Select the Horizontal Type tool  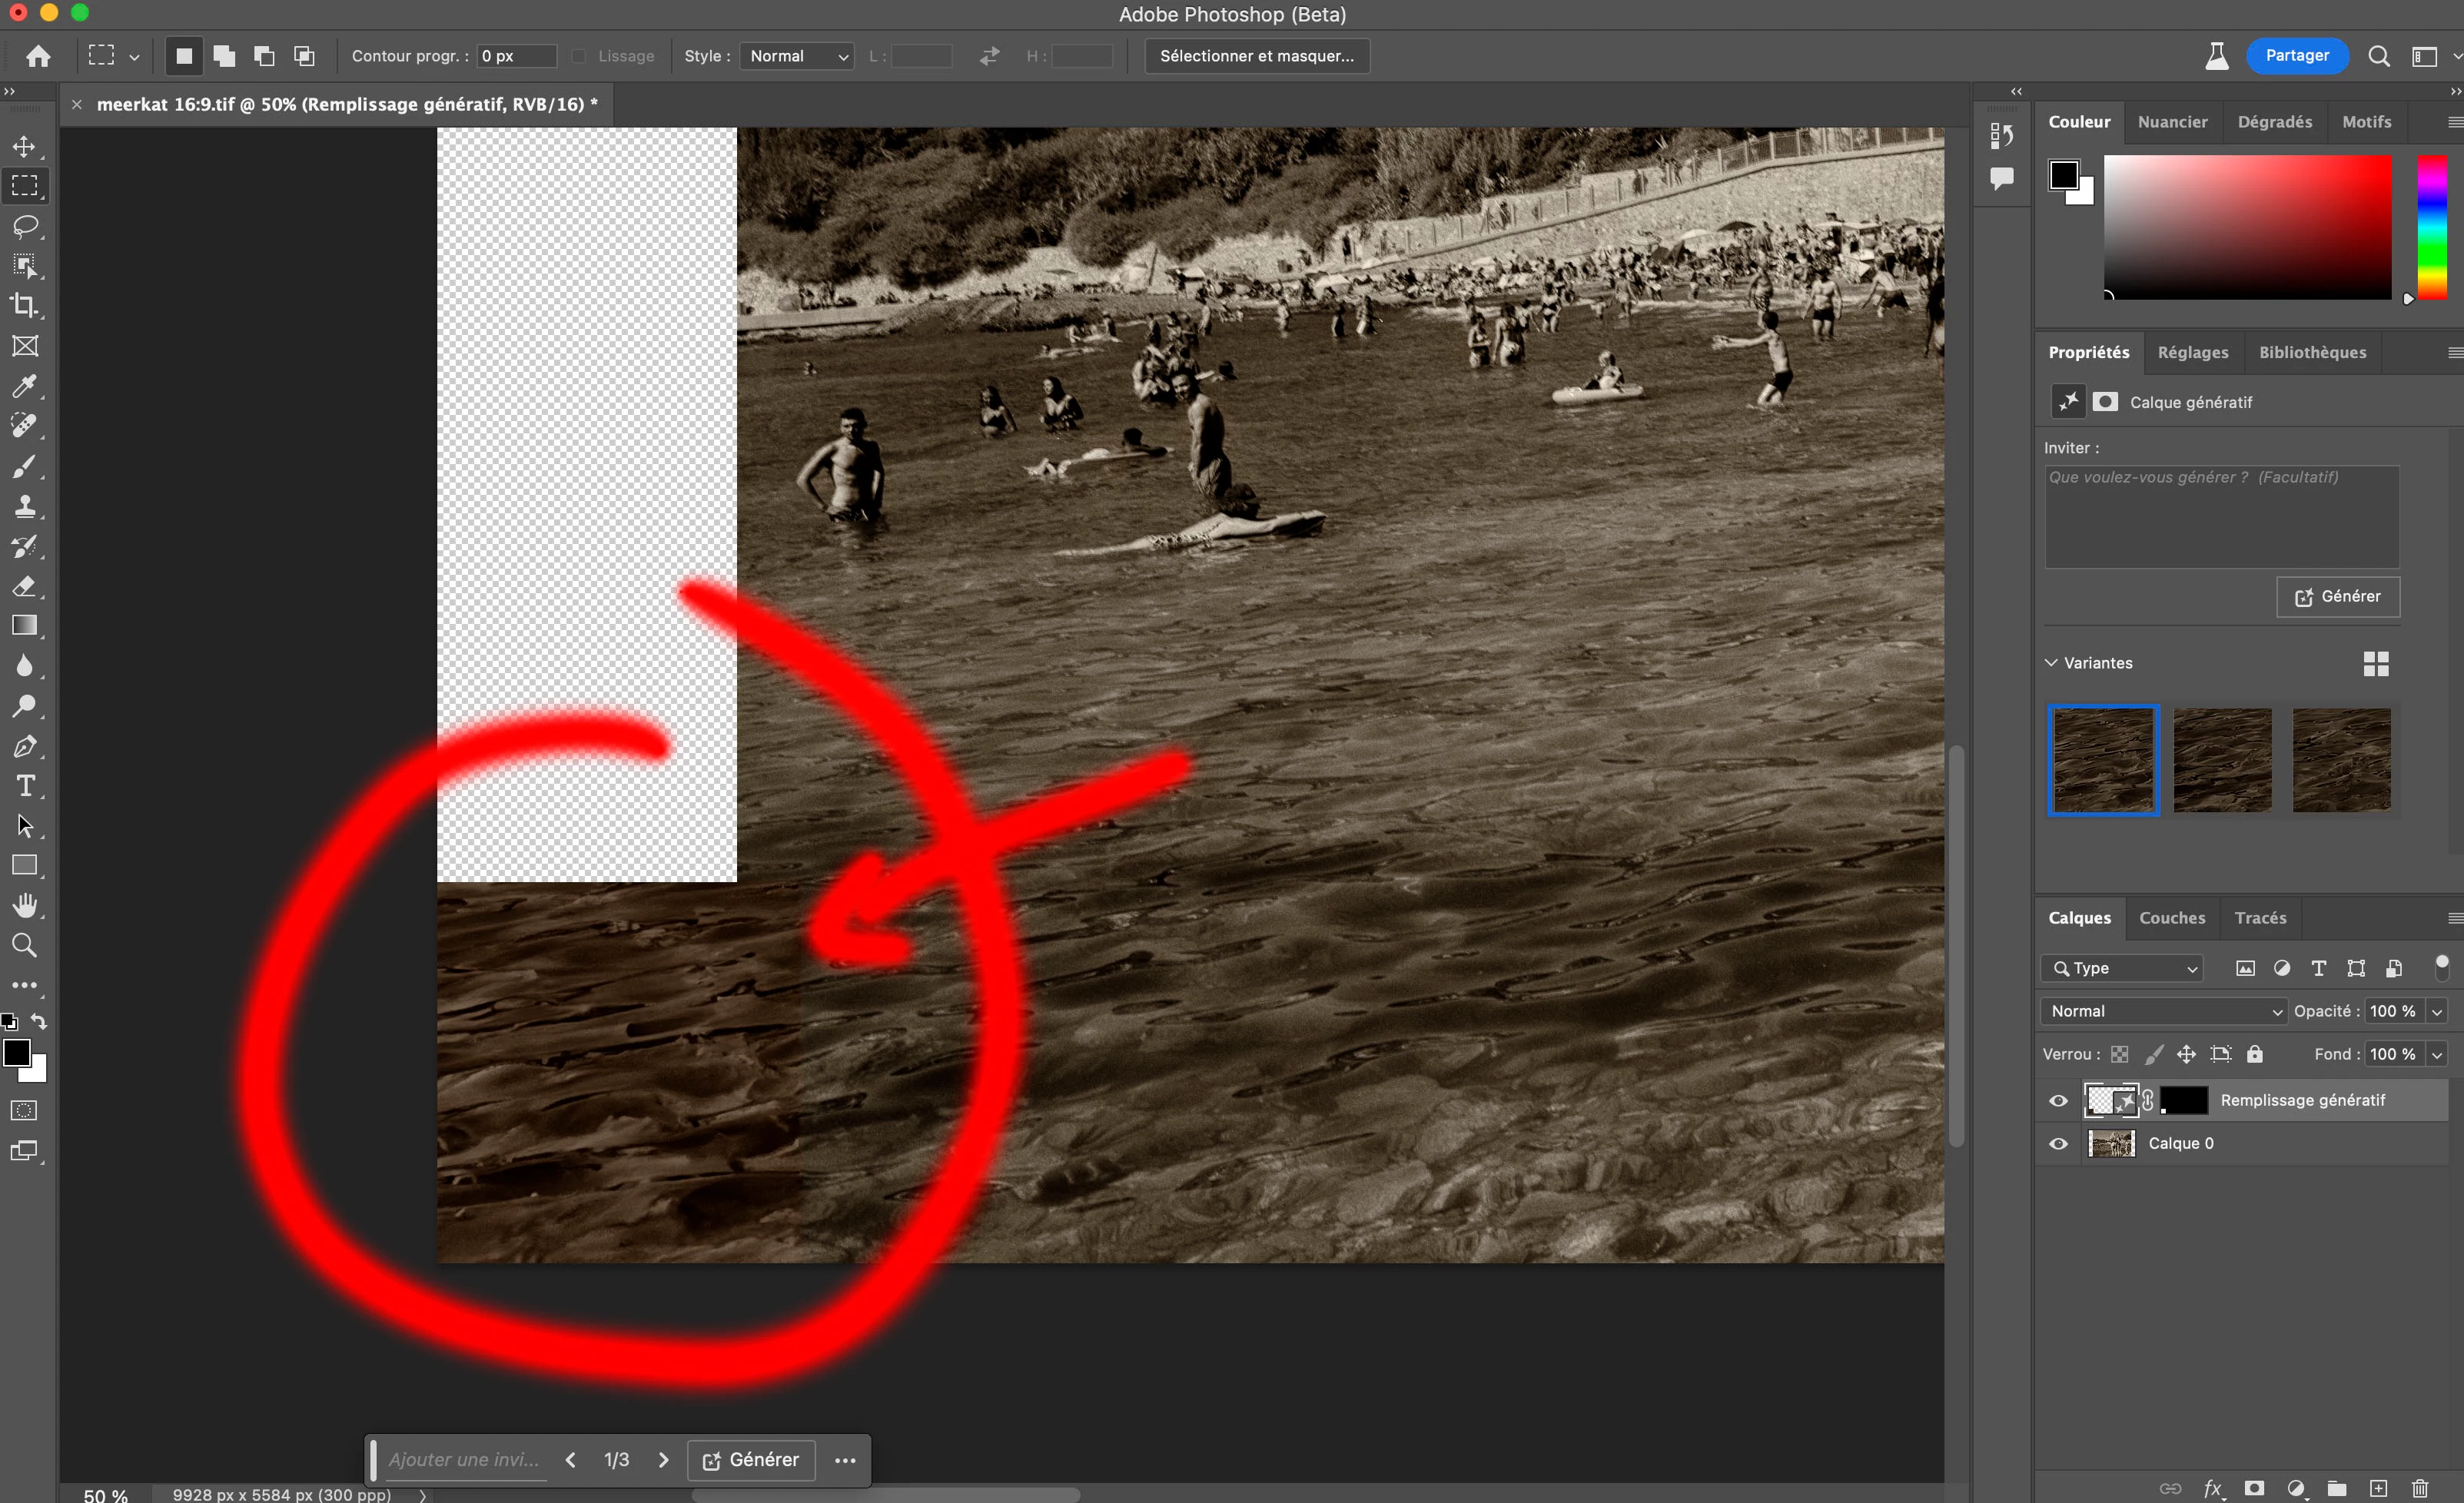pyautogui.click(x=25, y=786)
